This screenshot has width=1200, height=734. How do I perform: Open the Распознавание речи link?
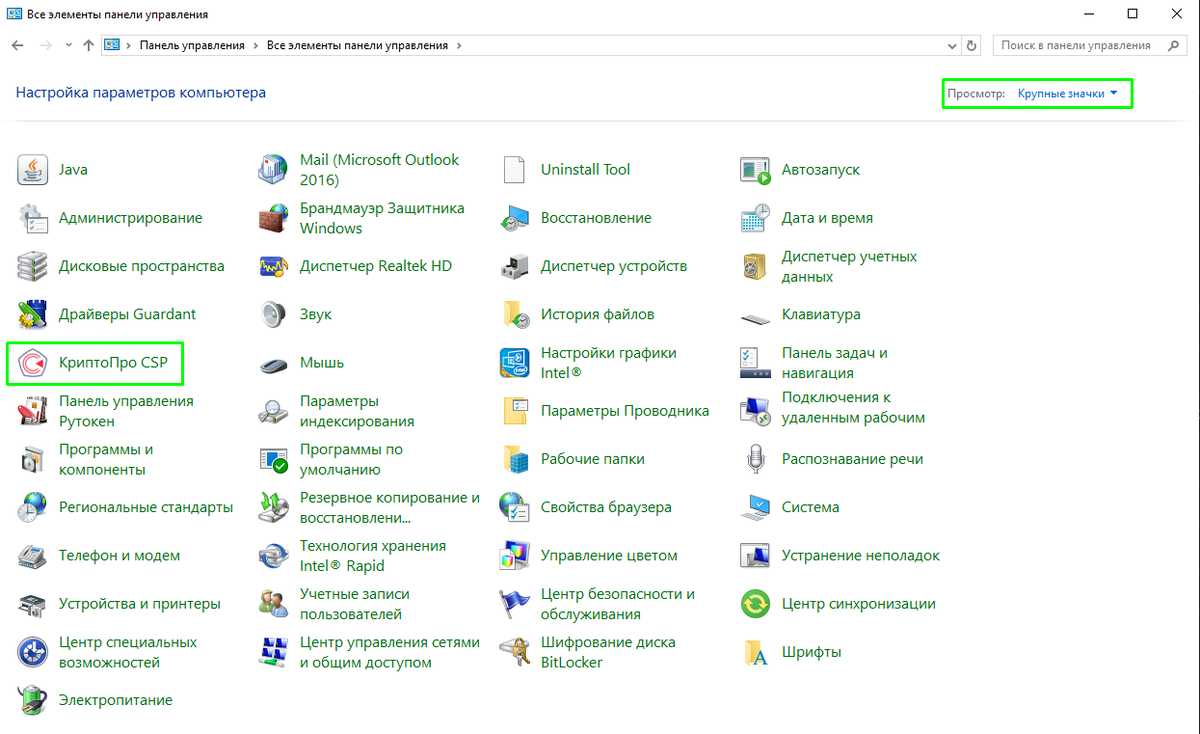click(x=853, y=459)
